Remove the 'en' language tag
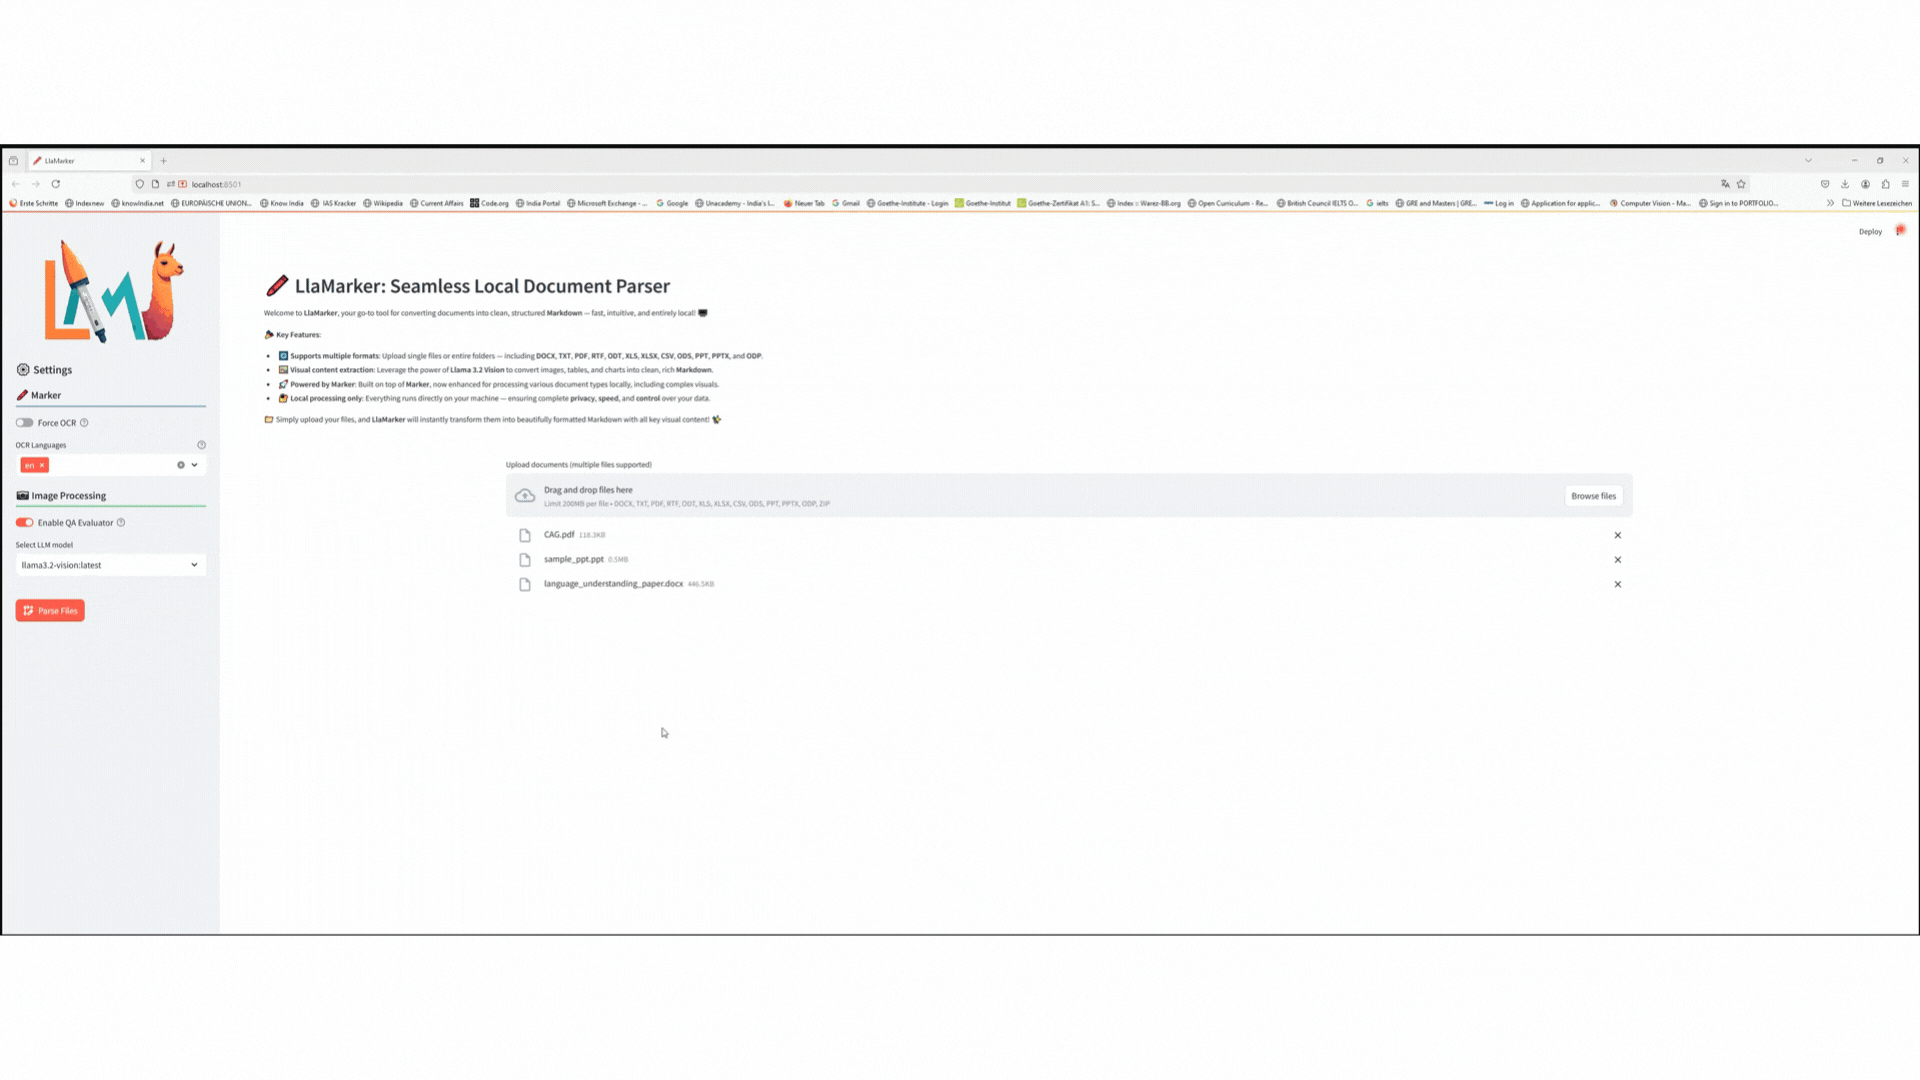The width and height of the screenshot is (1920, 1080). [42, 465]
